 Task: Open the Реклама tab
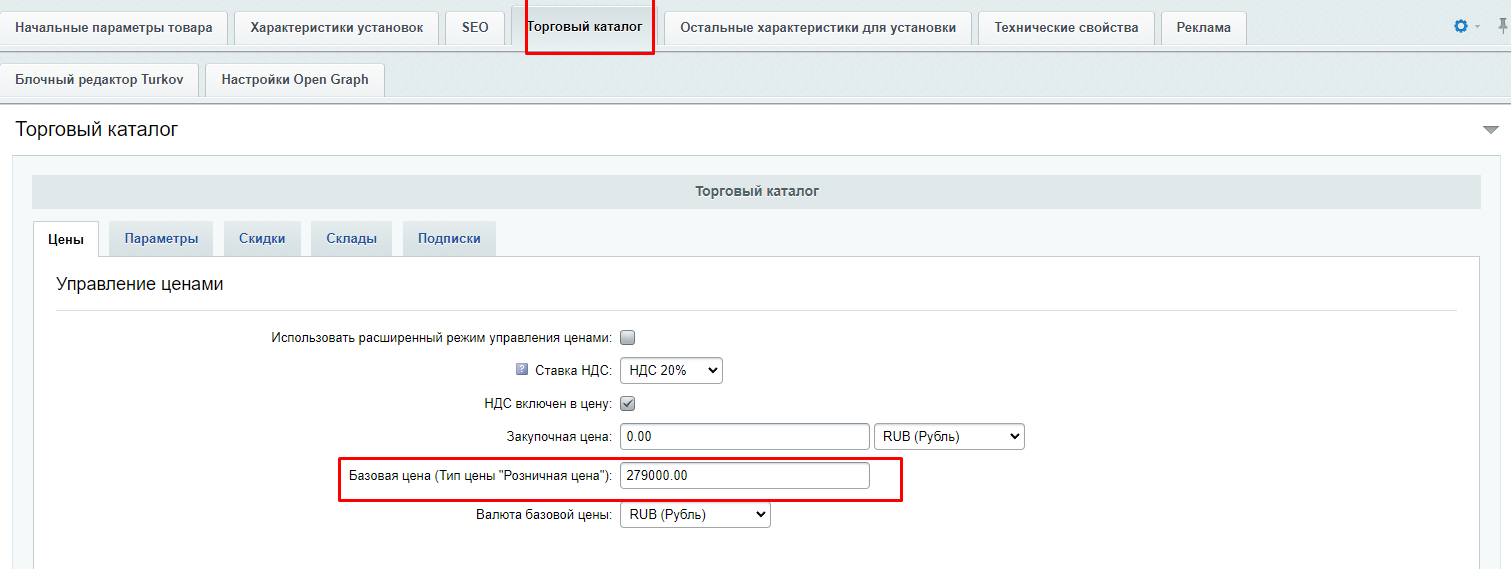click(1203, 28)
